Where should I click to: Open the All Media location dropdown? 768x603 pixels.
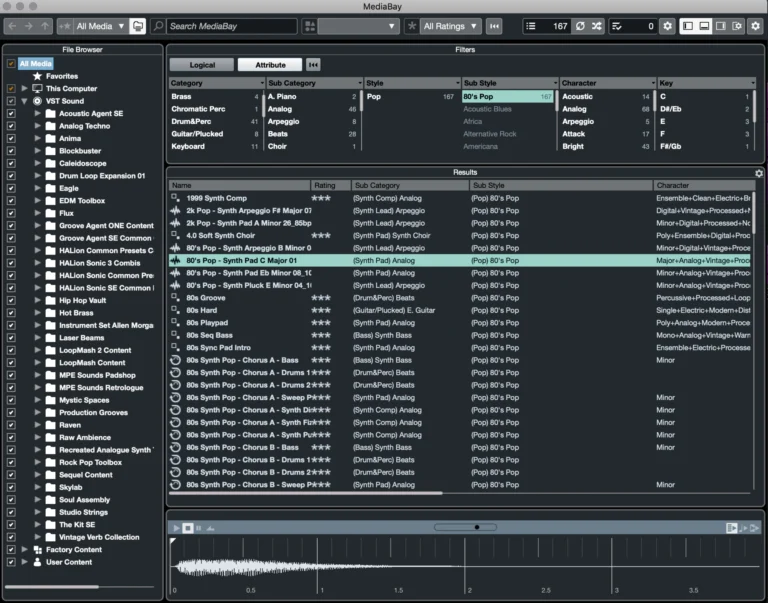coord(100,26)
